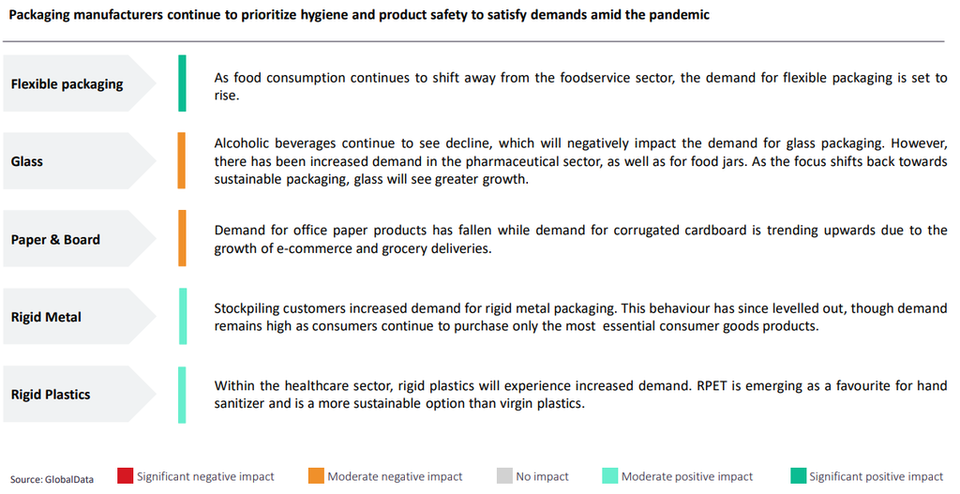Click the Source: GlobalData text
The width and height of the screenshot is (960, 494).
tap(52, 479)
